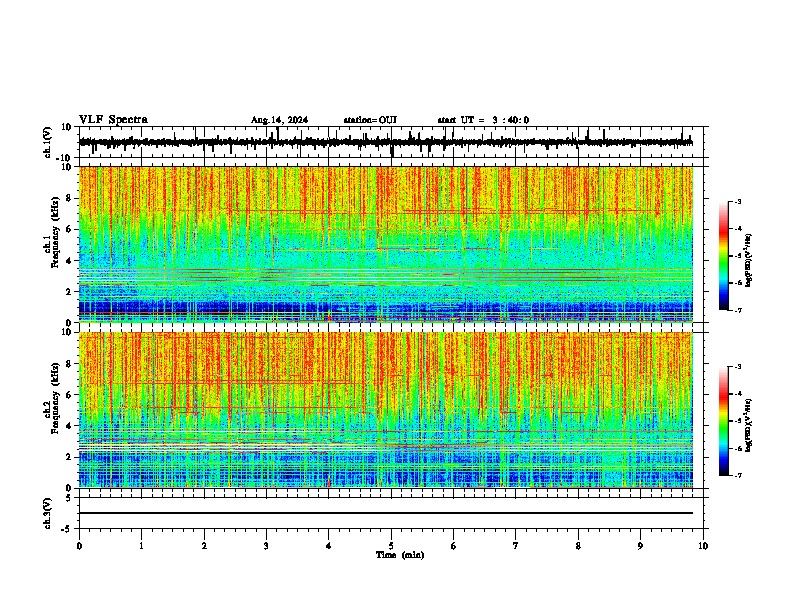Click the ch.1 spectrogram panel
The height and width of the screenshot is (612, 792).
(x=386, y=244)
